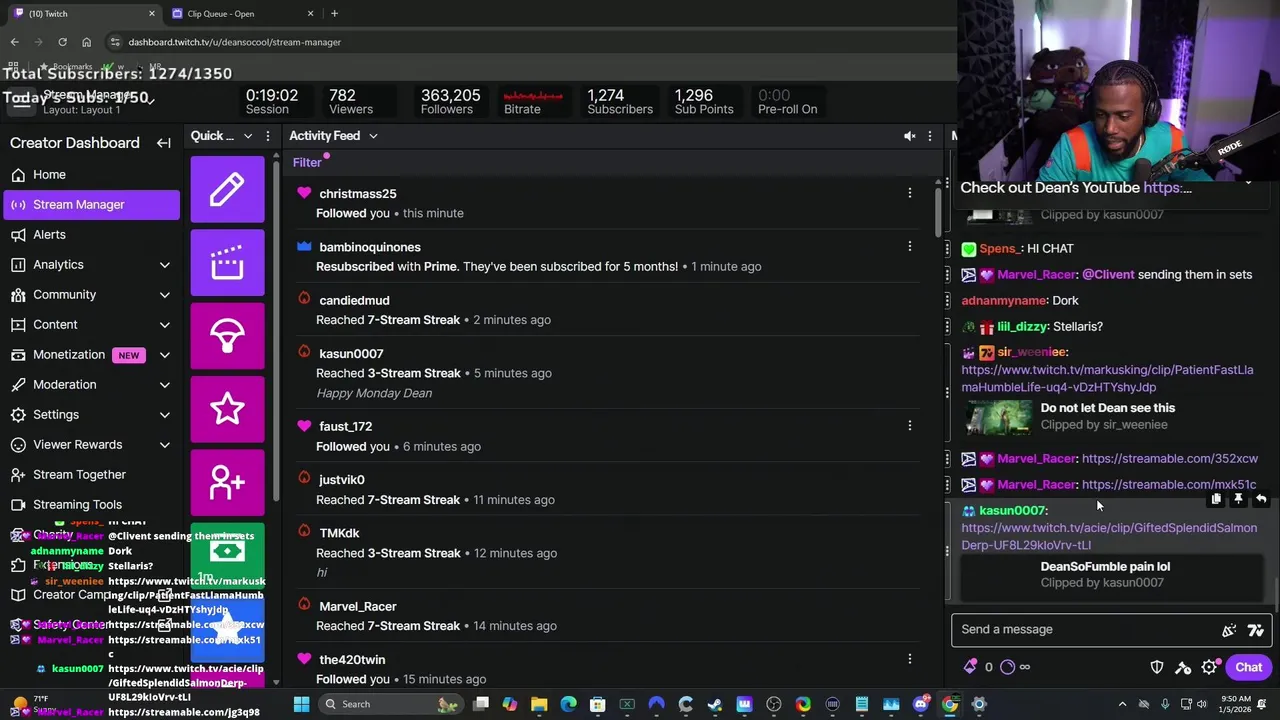
Task: Expand the Viewer Rewards sidebar section
Action: tap(164, 445)
